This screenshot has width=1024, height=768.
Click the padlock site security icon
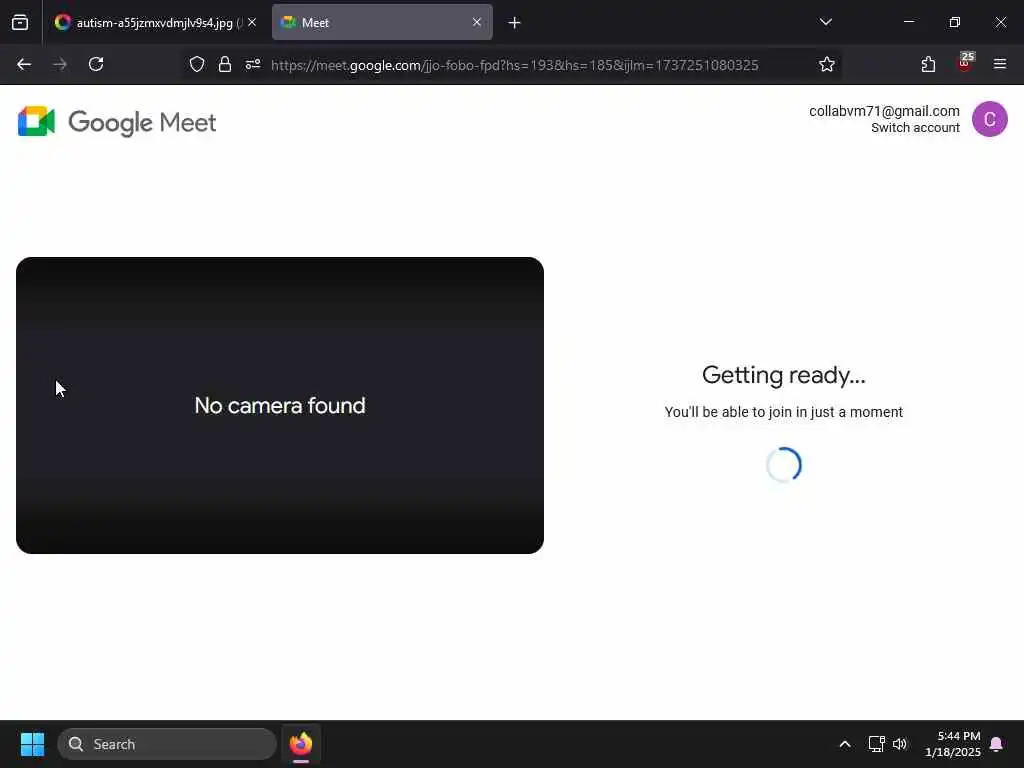(x=225, y=64)
